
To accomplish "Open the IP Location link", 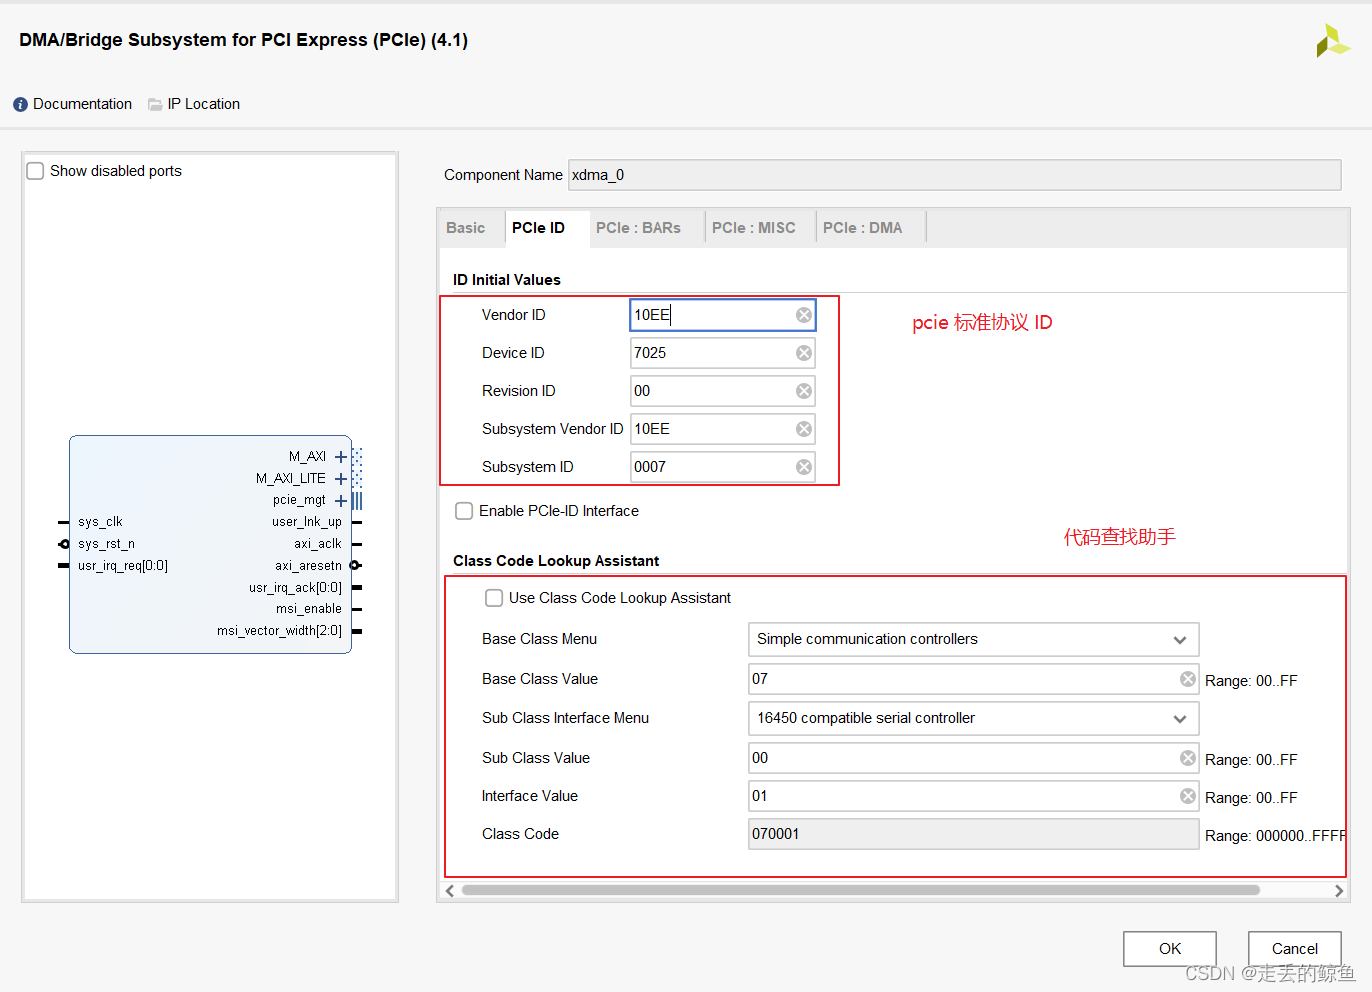I will 204,104.
